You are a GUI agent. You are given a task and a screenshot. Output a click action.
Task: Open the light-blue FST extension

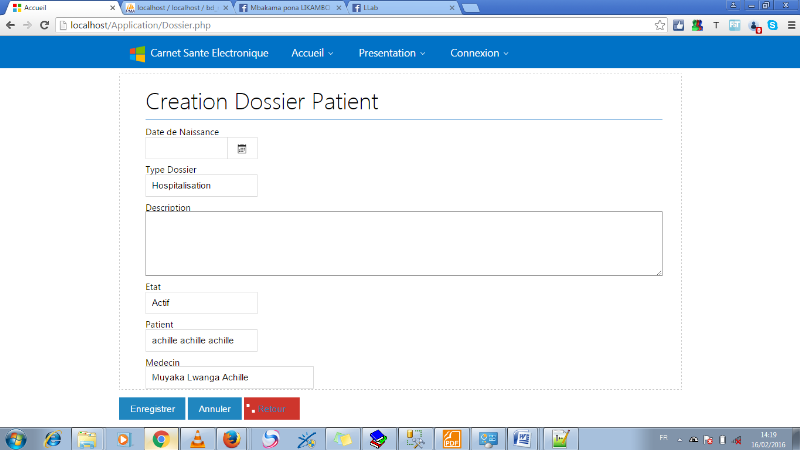tap(735, 25)
